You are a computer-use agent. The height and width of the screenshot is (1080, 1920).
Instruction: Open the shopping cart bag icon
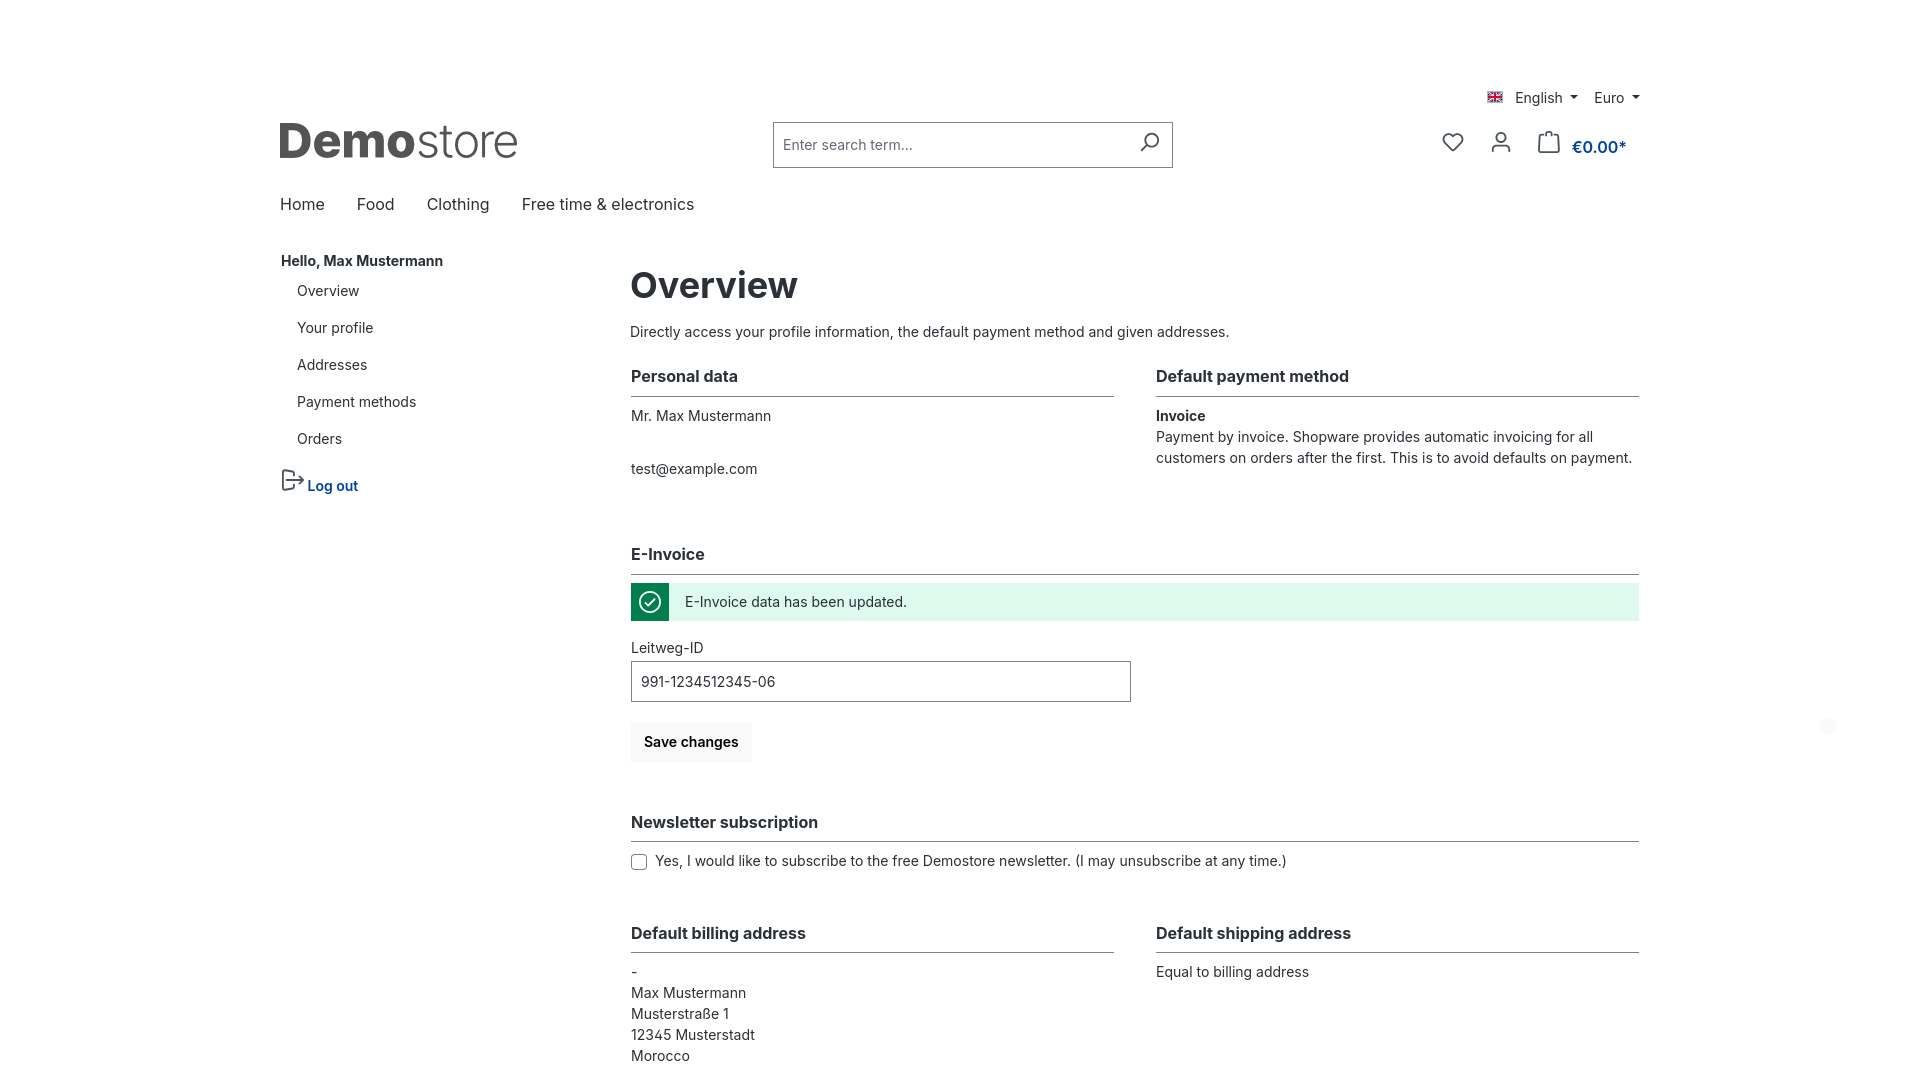[x=1548, y=143]
